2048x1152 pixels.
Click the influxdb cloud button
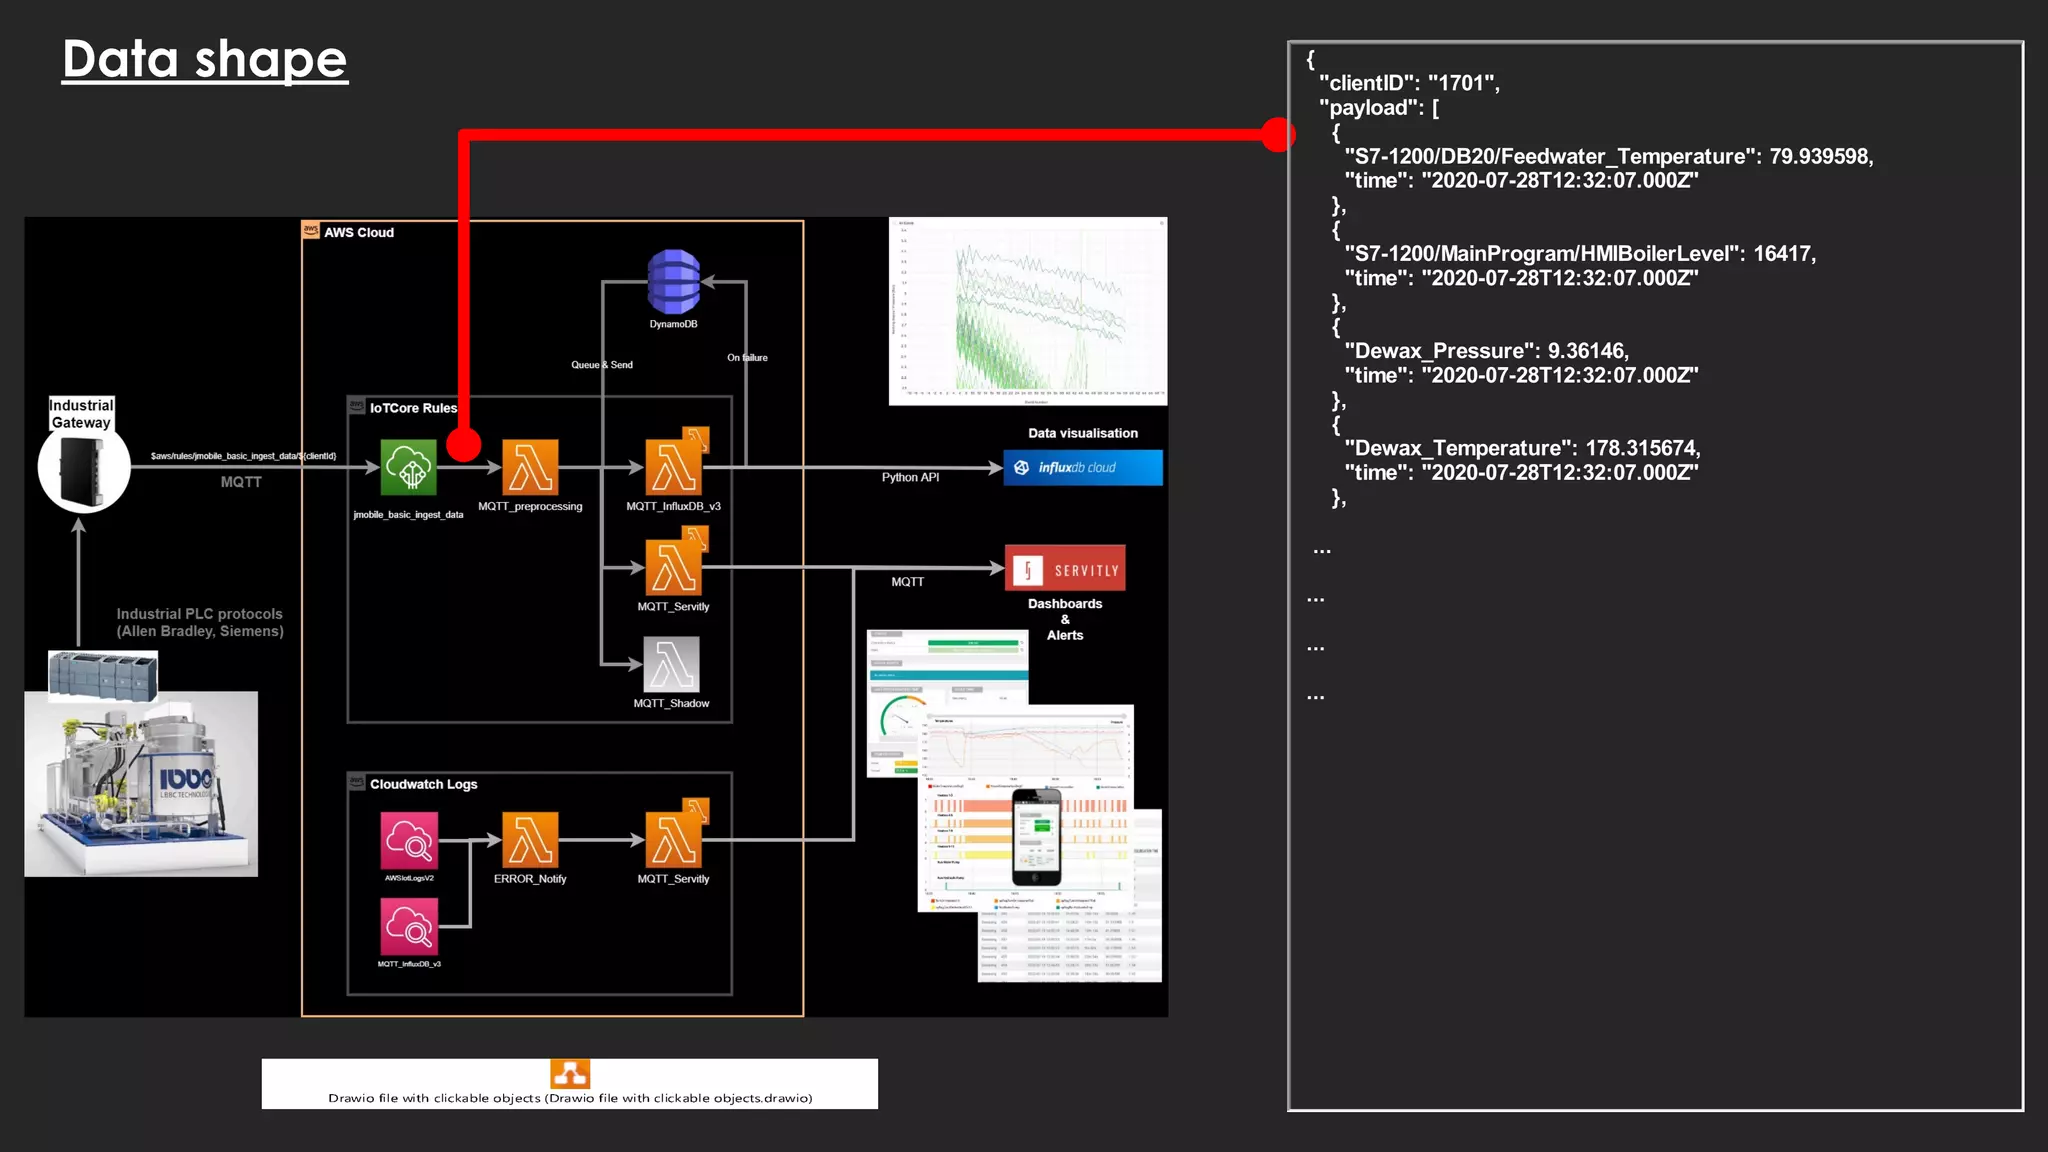click(1083, 467)
